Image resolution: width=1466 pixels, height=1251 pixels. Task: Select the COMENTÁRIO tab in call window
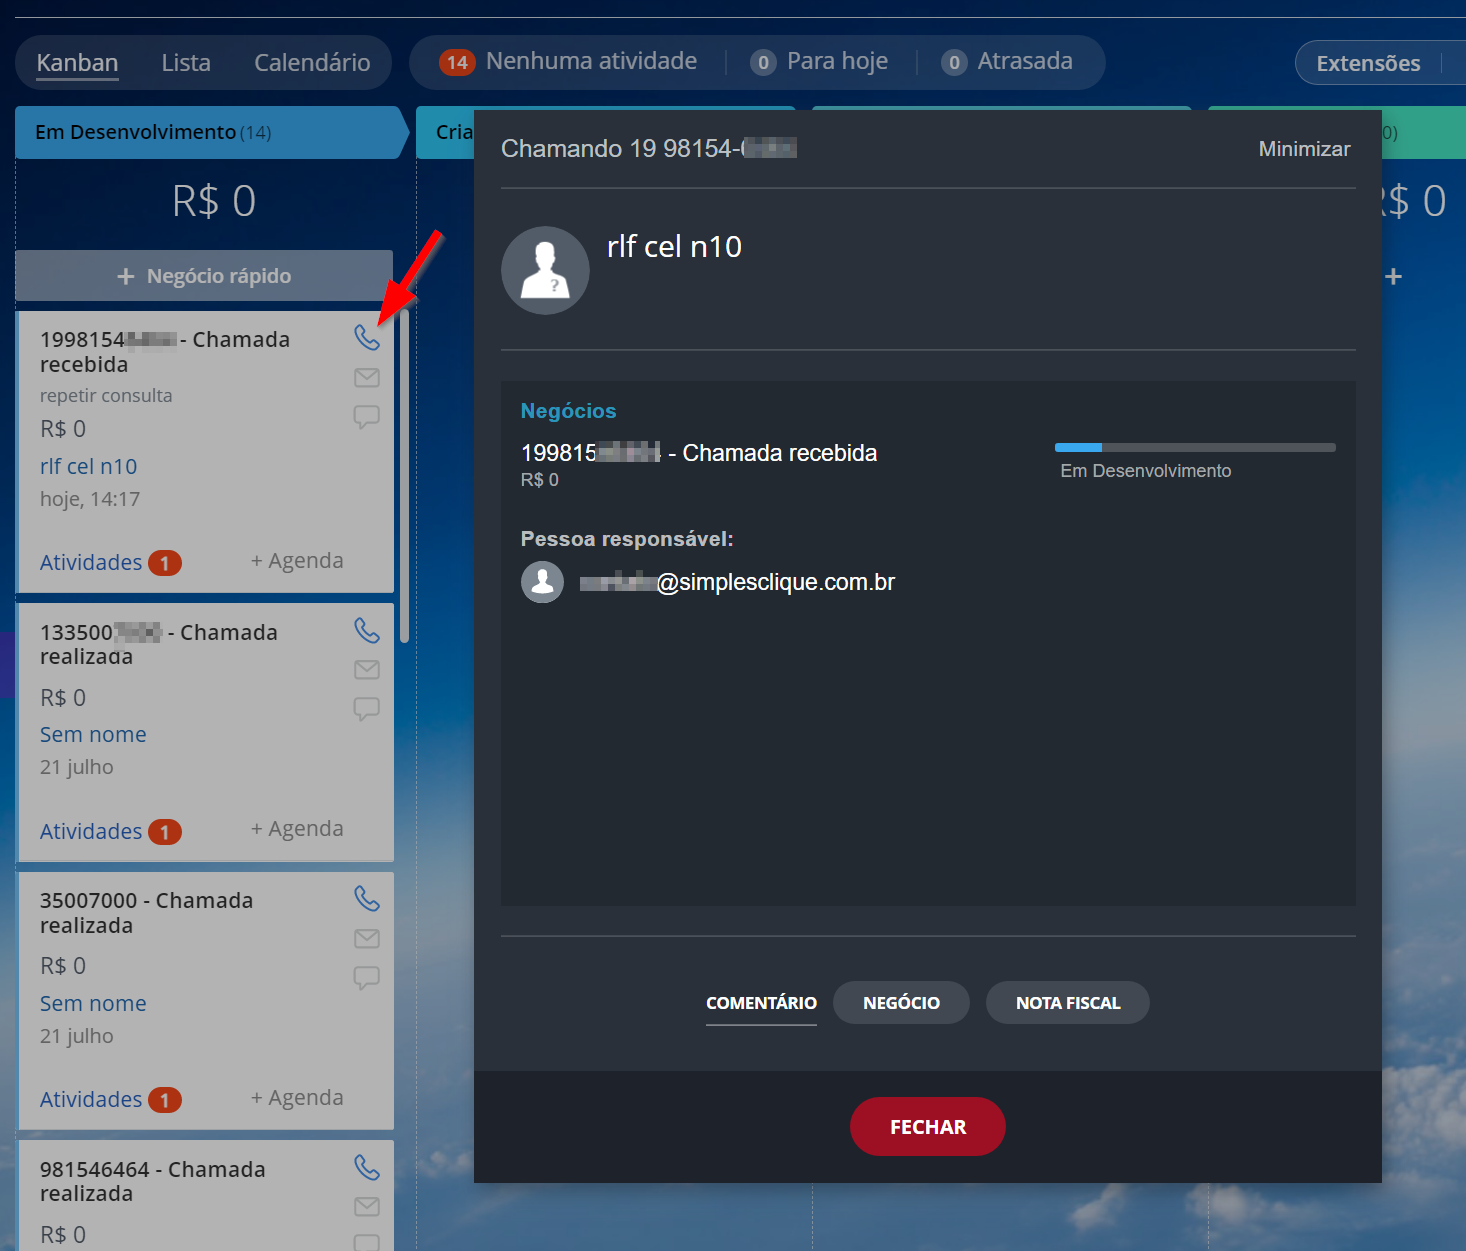[x=761, y=1003]
